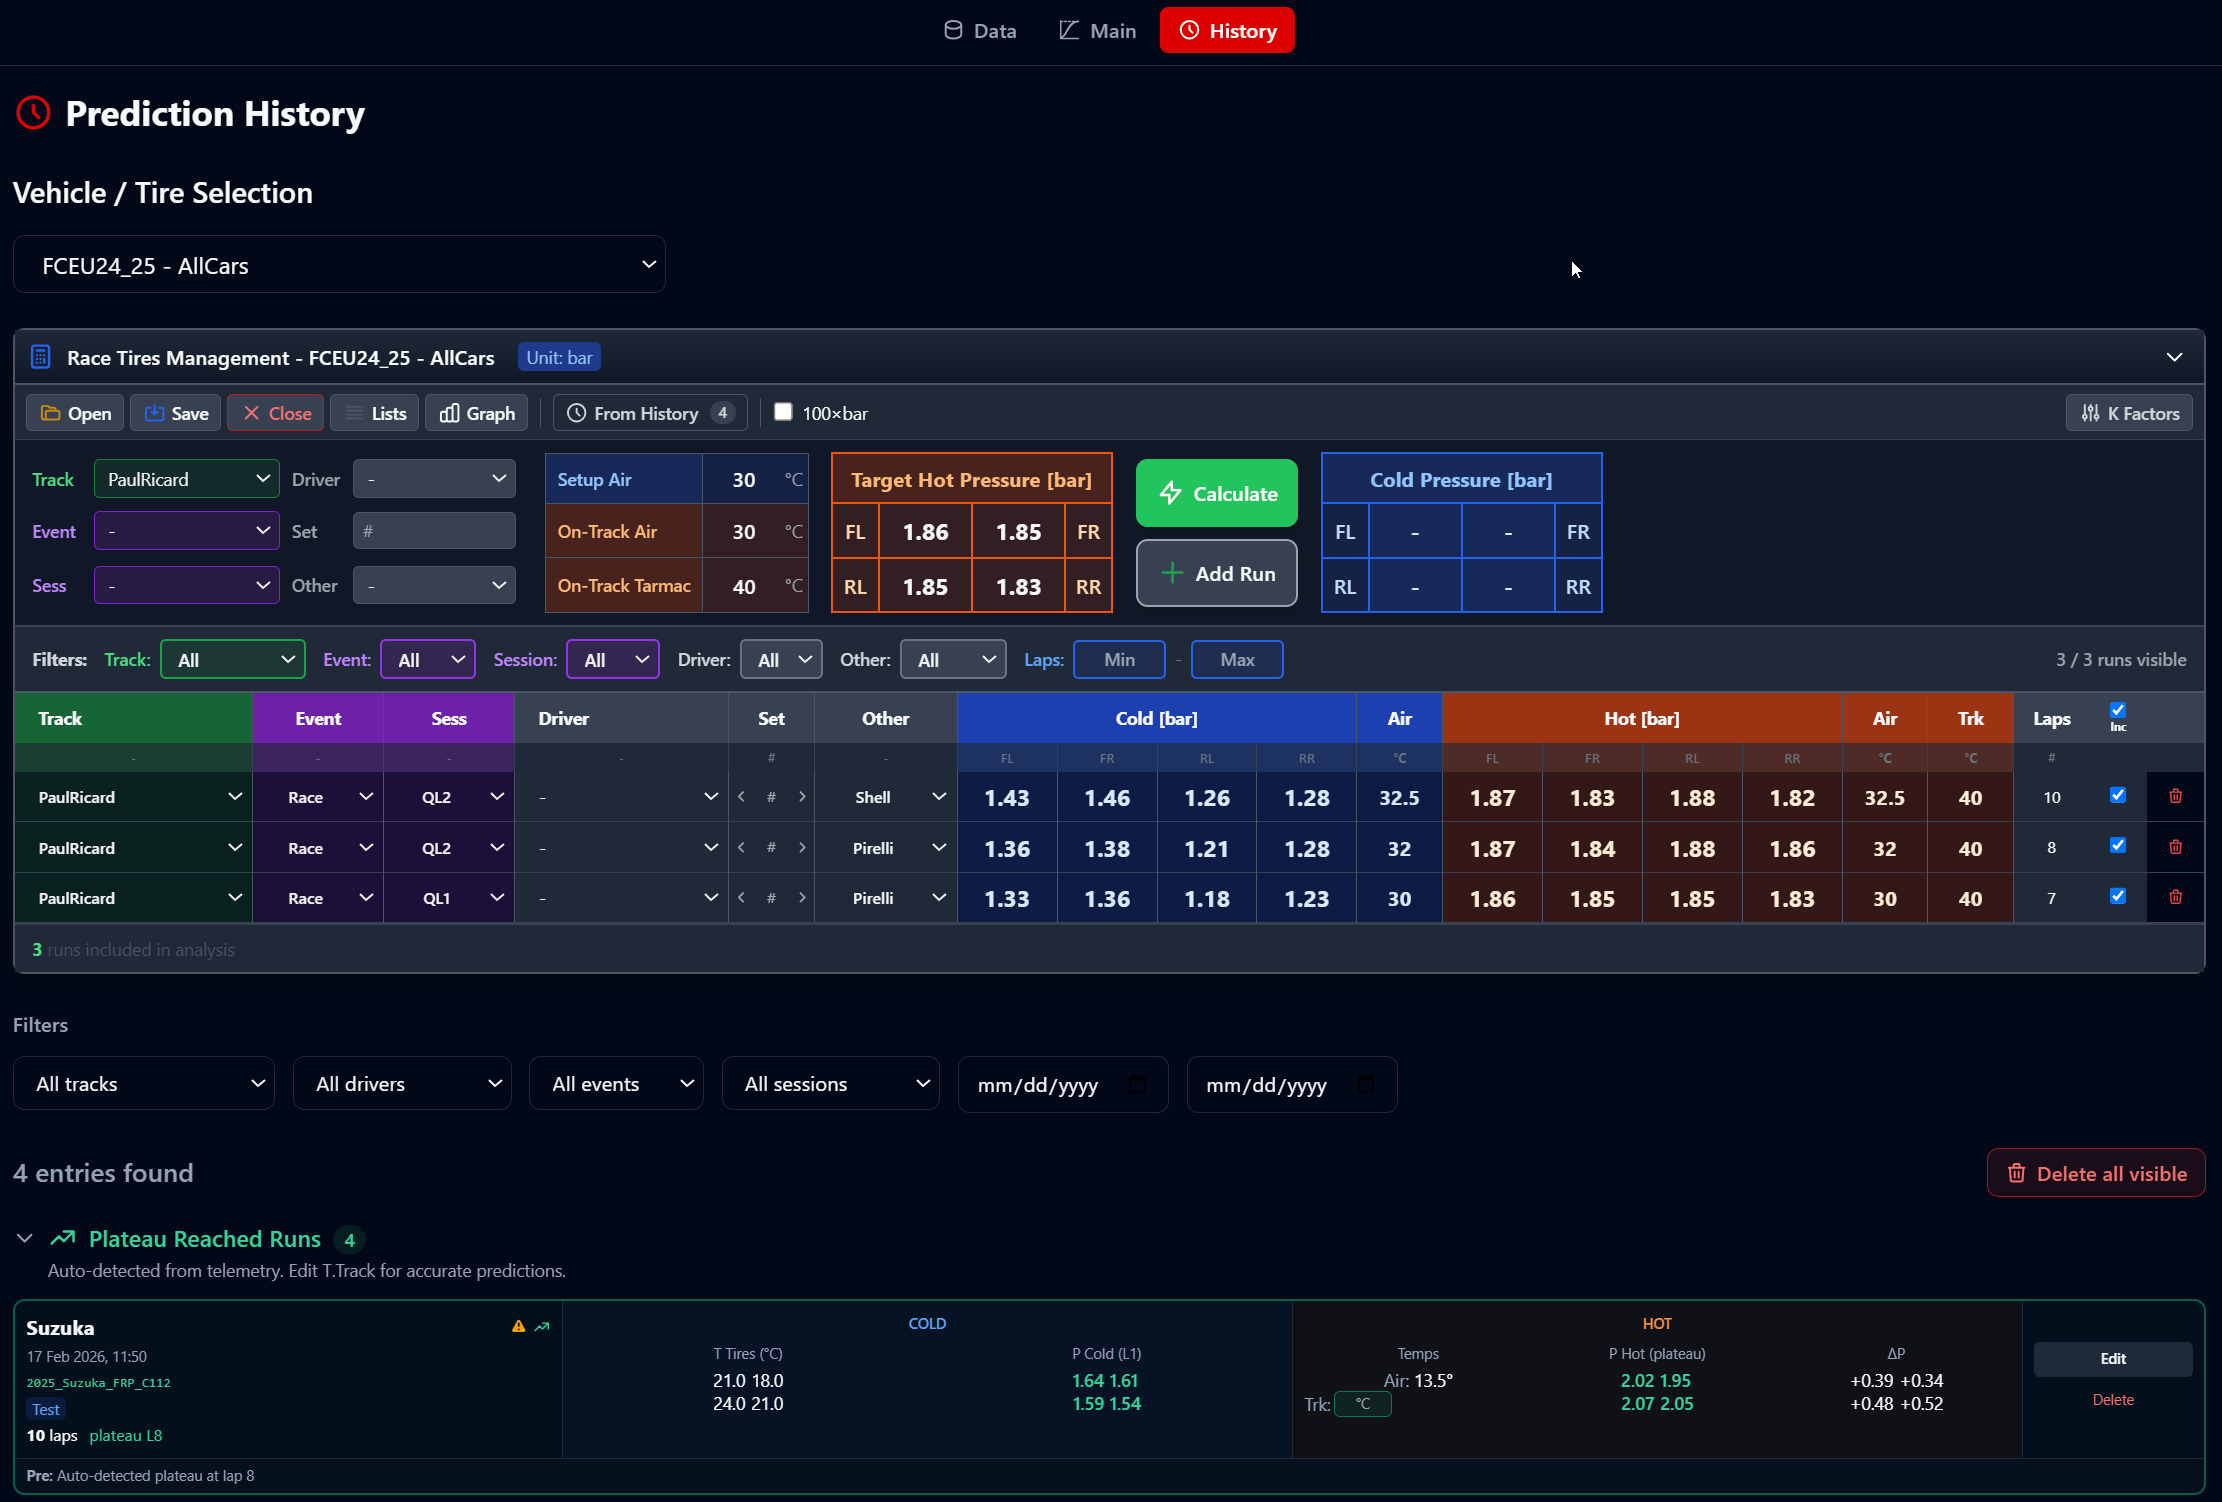Uncheck include for the 10-lap run

click(x=2117, y=795)
